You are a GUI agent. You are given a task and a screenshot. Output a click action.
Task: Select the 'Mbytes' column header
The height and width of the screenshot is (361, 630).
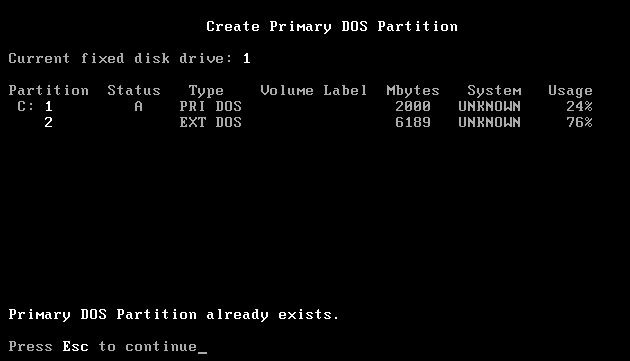pyautogui.click(x=413, y=91)
